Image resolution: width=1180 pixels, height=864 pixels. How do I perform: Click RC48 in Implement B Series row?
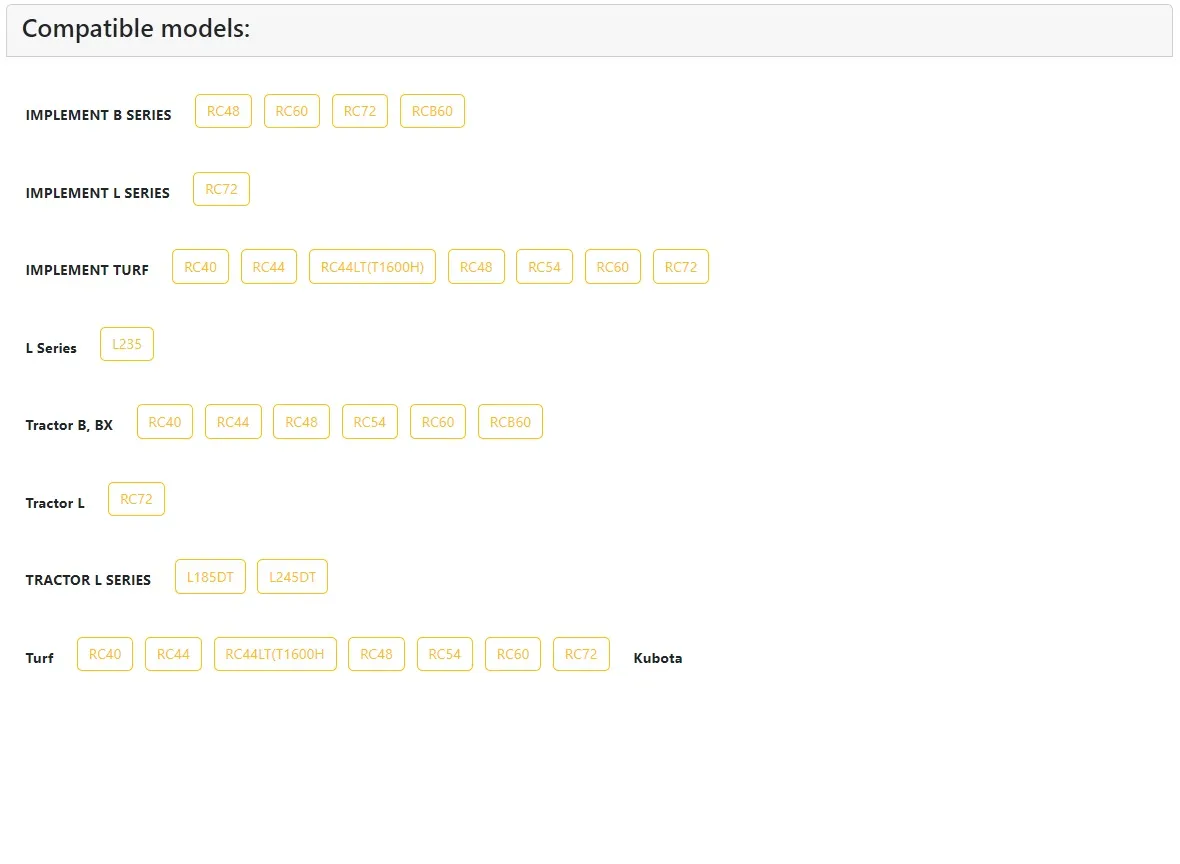pyautogui.click(x=223, y=111)
